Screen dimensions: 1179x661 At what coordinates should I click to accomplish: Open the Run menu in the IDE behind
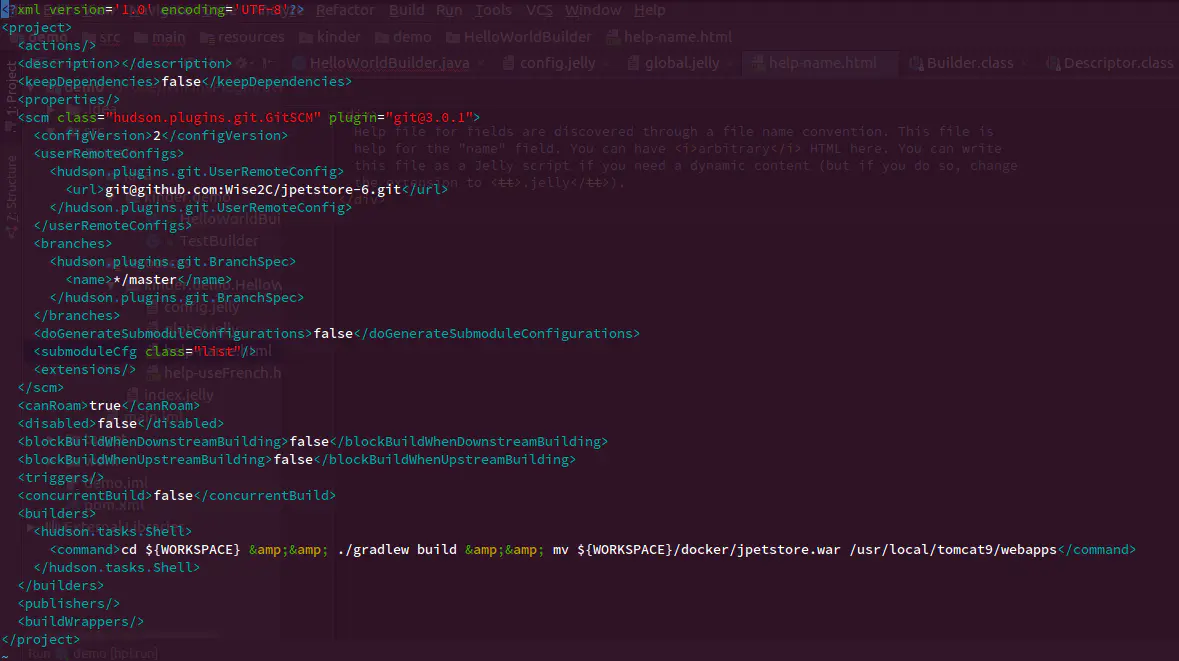[449, 10]
